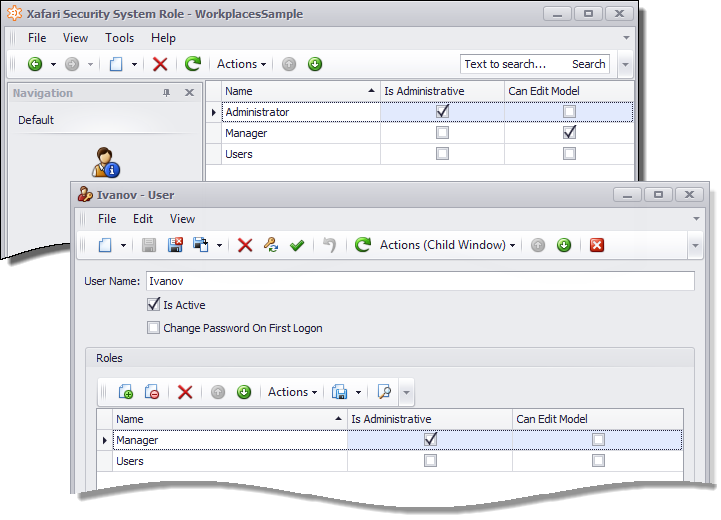Screen dimensions: 721x520
Task: Open New dropdown arrow in Ivanov toolbar
Action: pyautogui.click(x=123, y=246)
